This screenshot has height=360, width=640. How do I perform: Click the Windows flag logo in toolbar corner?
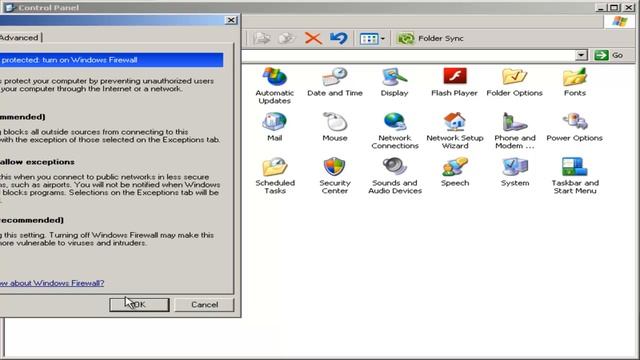pos(620,21)
